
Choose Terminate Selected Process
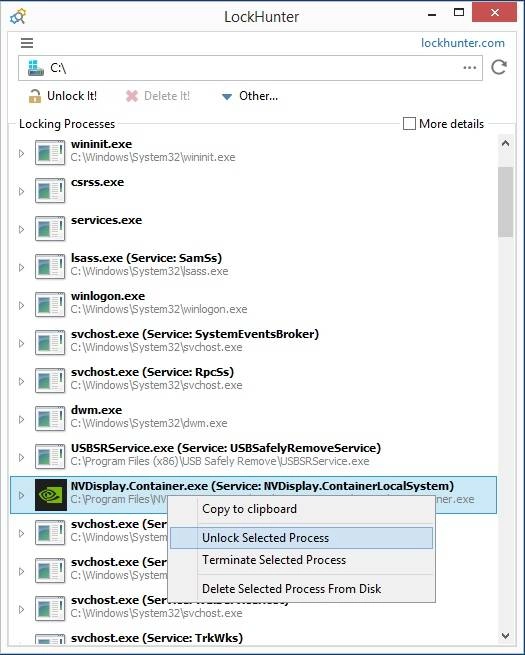coord(301,560)
